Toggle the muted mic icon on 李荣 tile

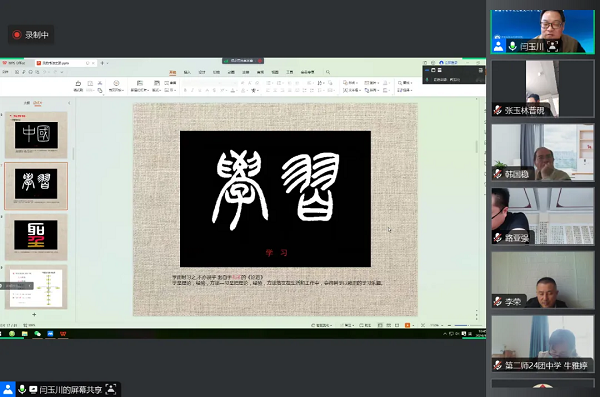498,302
